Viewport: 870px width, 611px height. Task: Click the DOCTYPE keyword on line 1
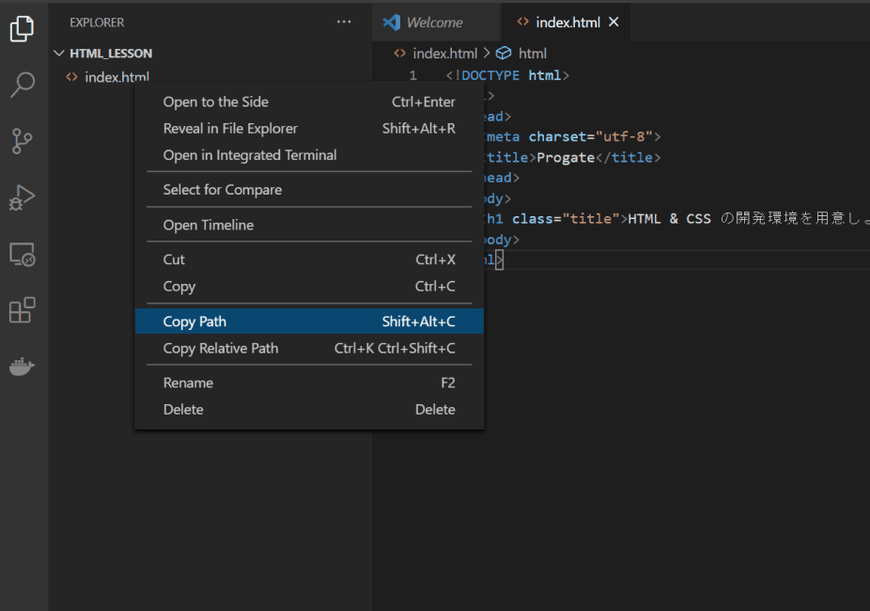point(490,75)
